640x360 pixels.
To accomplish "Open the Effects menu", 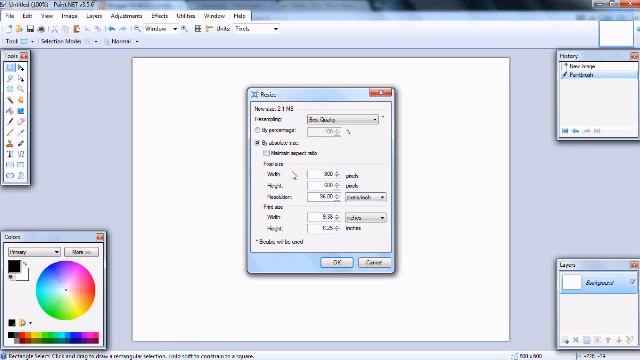I will click(x=160, y=16).
